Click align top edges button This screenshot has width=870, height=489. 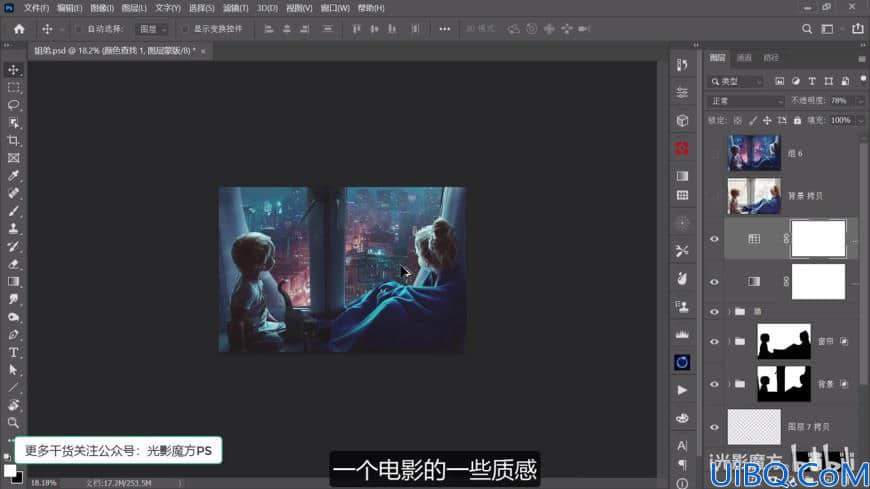(x=356, y=29)
